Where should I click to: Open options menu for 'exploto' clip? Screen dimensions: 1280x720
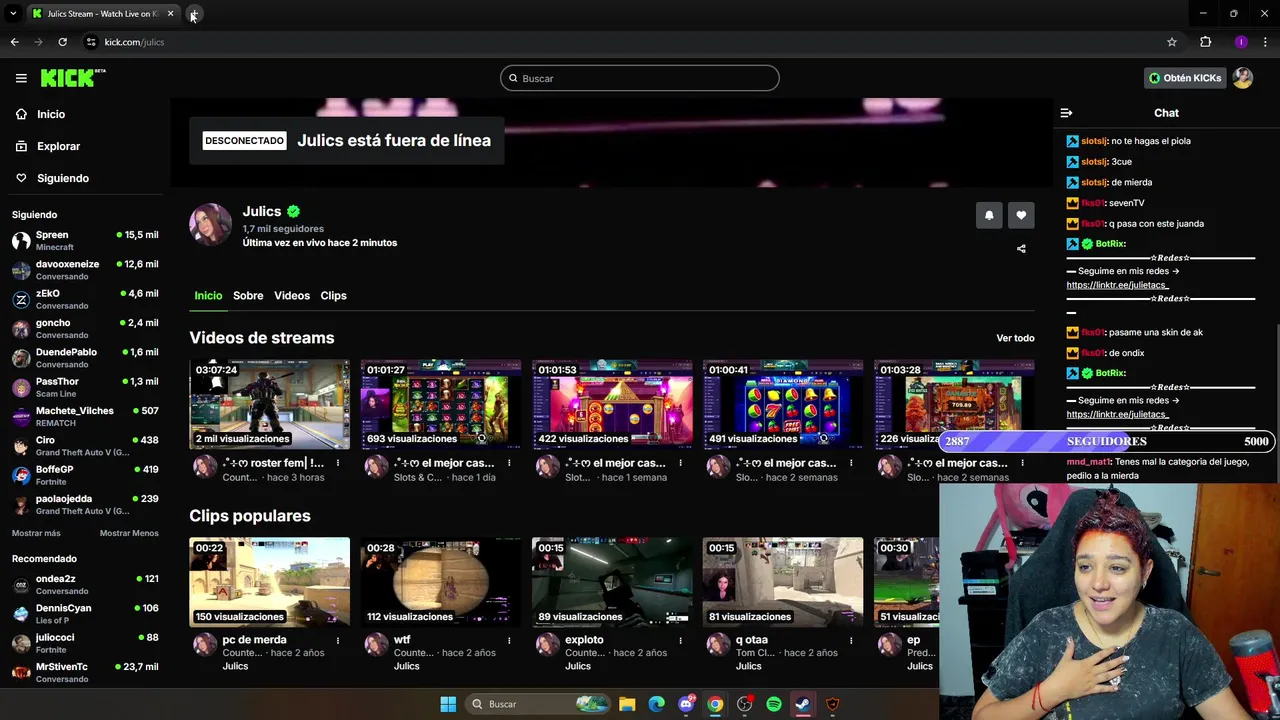pyautogui.click(x=680, y=640)
